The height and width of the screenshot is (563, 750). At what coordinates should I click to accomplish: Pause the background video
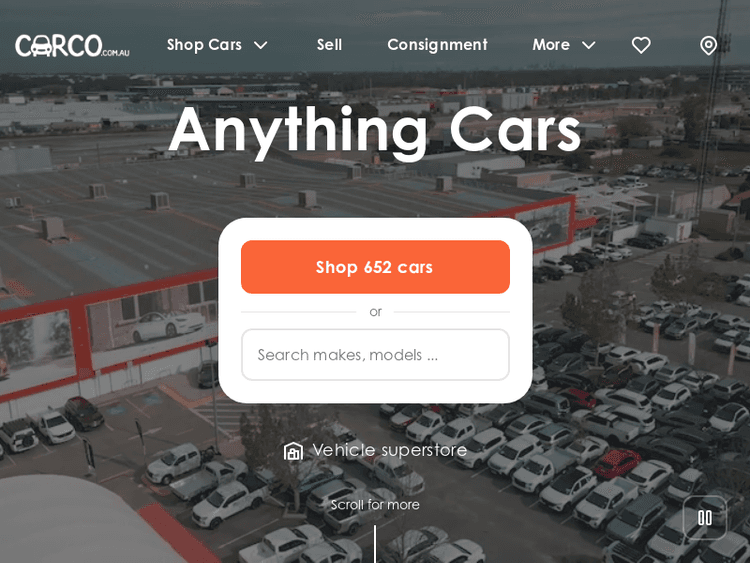point(705,518)
